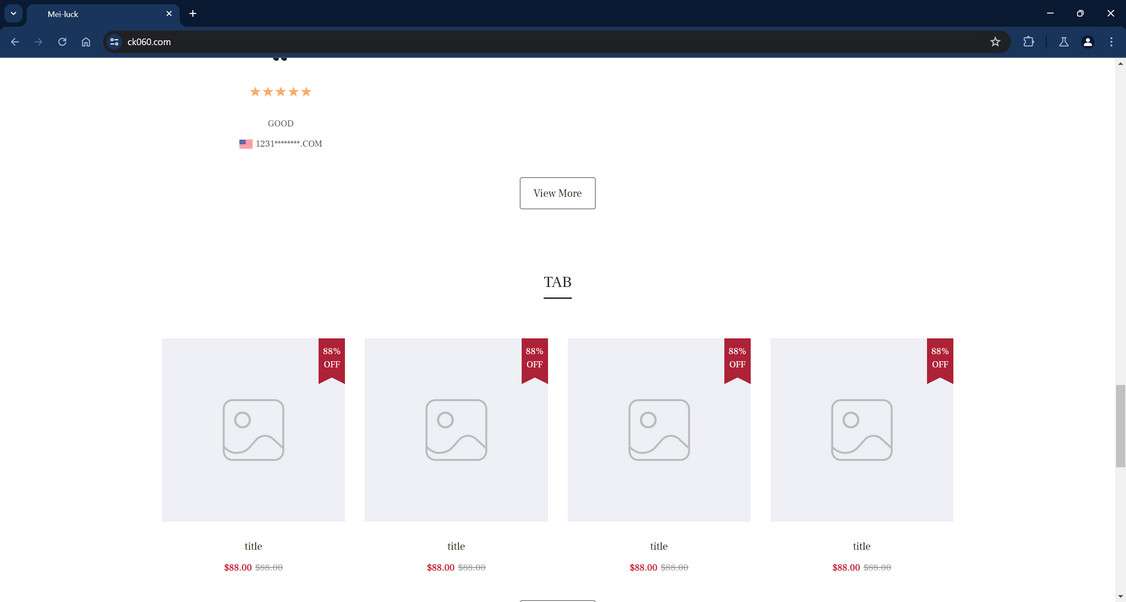
Task: Open the tab search dropdown arrow
Action: pos(13,14)
